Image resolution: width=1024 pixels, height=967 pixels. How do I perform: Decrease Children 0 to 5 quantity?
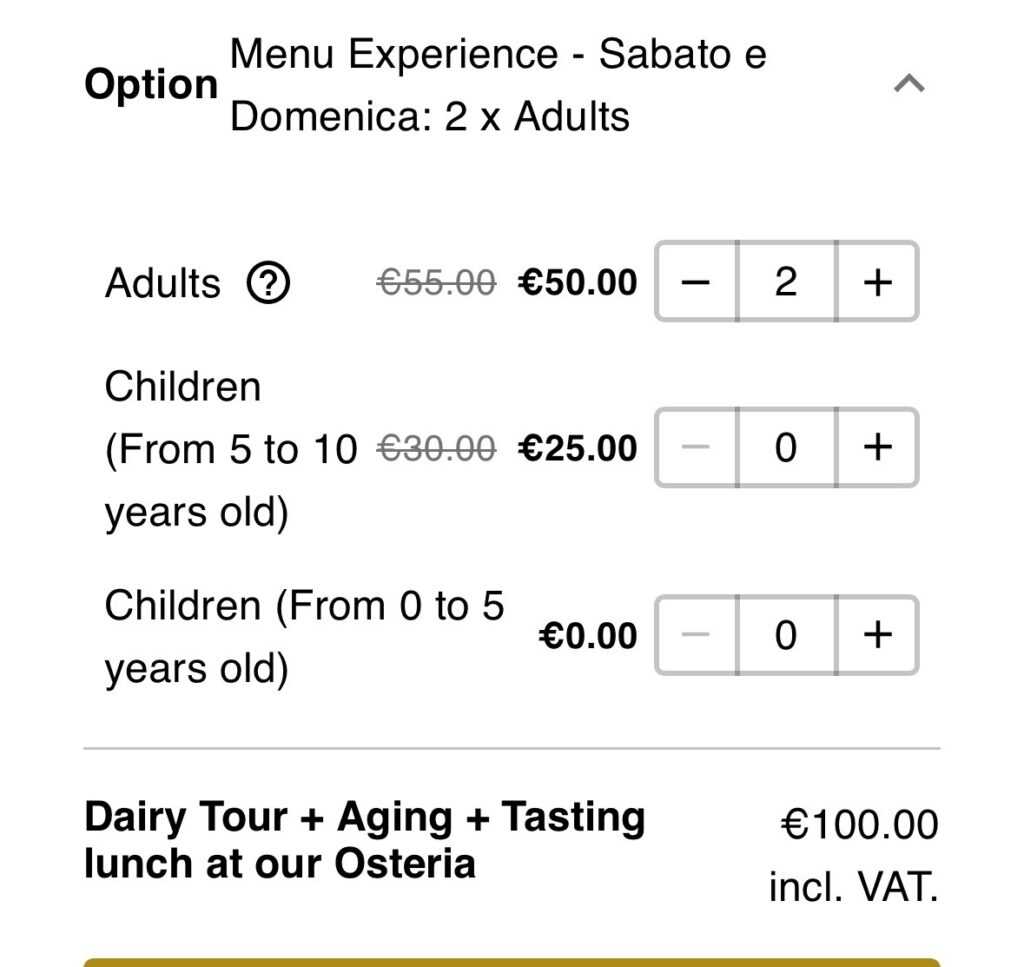[x=696, y=635]
